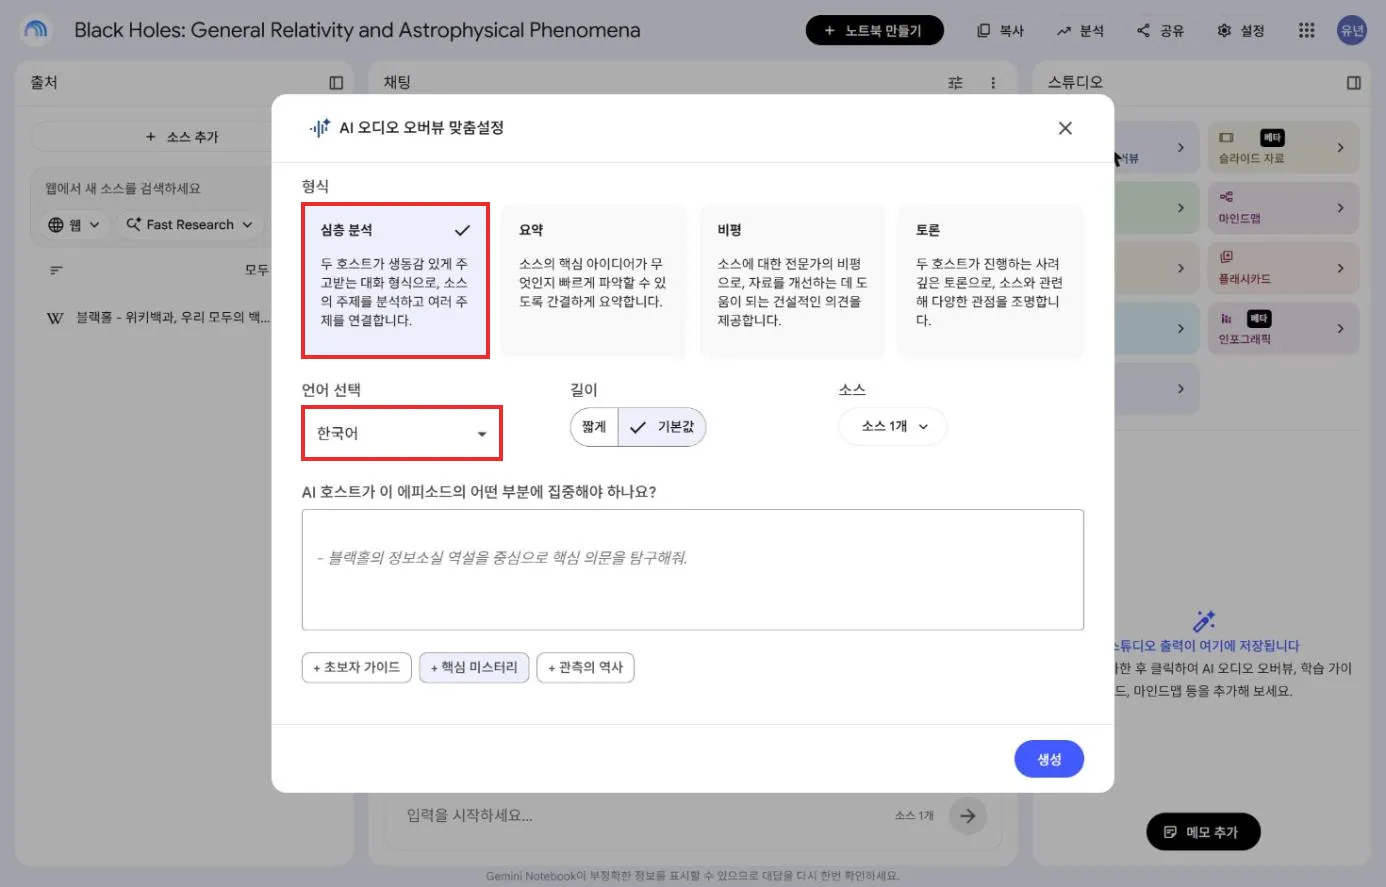The height and width of the screenshot is (887, 1386).
Task: Open 마인드맵 studio card
Action: coord(1284,208)
